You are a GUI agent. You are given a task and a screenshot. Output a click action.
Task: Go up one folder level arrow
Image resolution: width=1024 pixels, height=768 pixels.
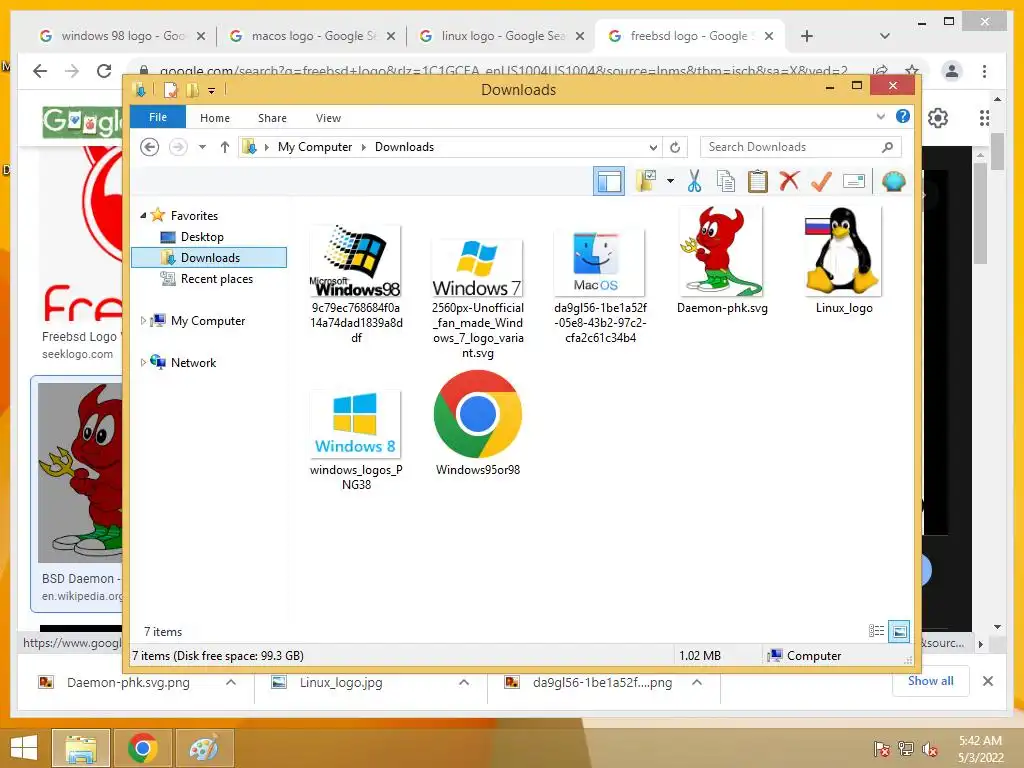[225, 147]
